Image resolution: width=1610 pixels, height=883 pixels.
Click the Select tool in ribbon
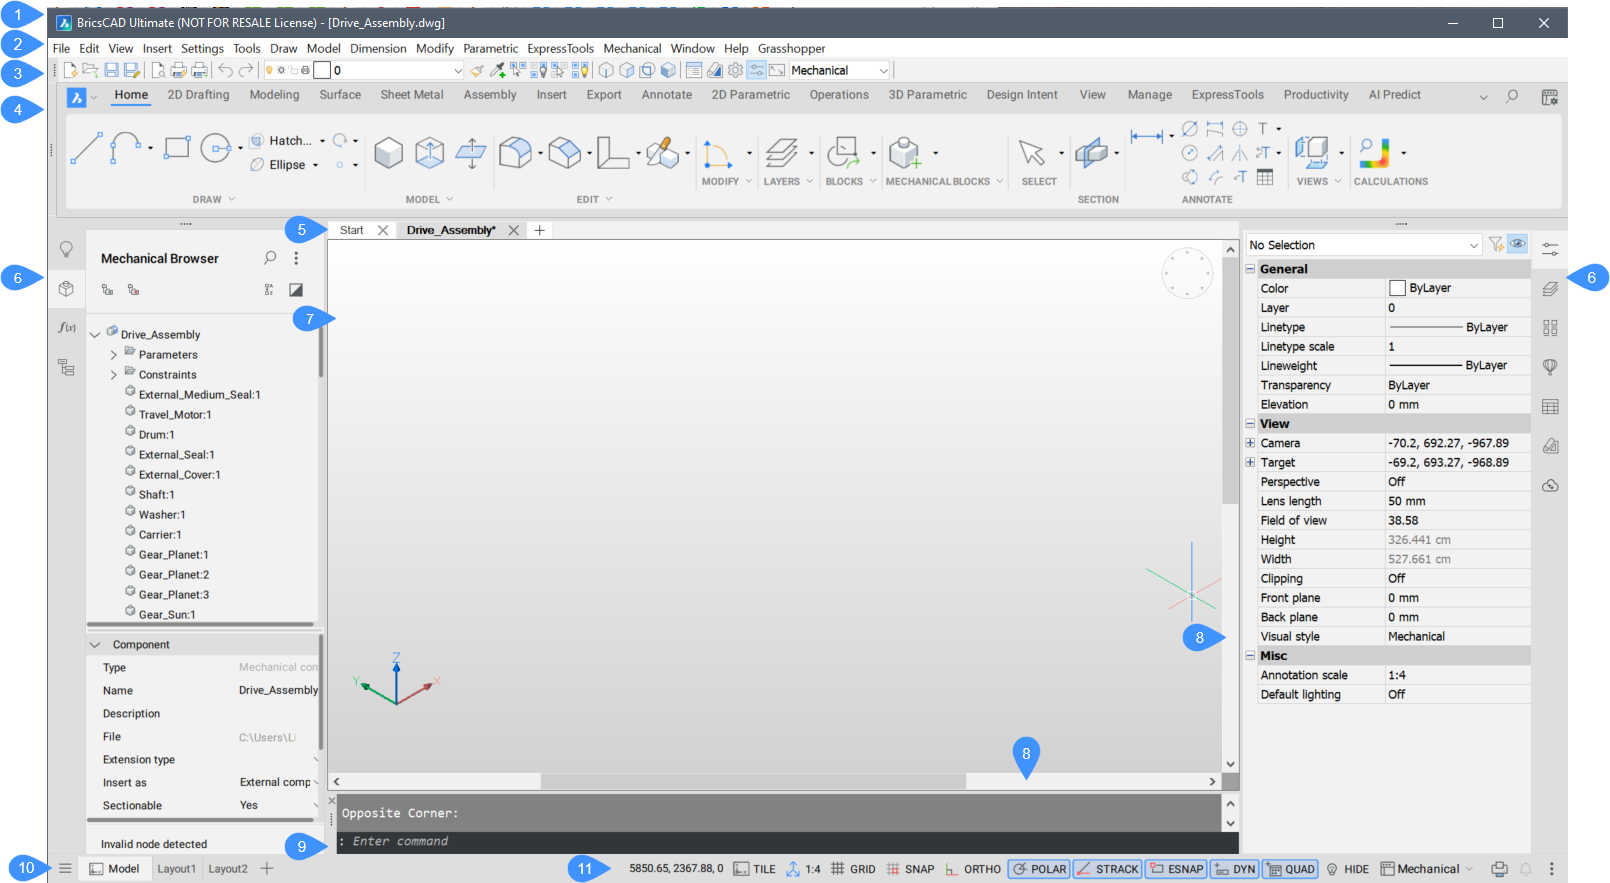1031,152
